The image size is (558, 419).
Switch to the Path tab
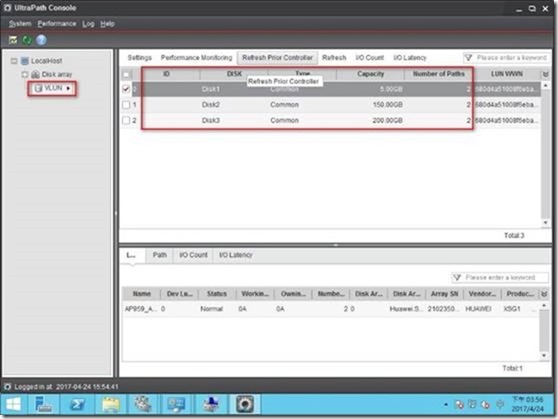(x=159, y=255)
